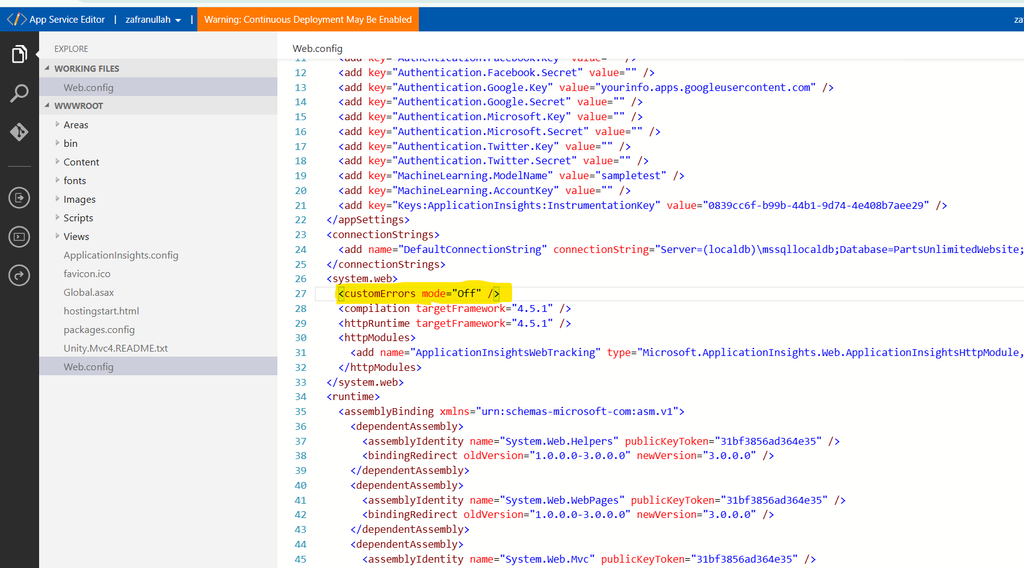The height and width of the screenshot is (568, 1024).
Task: Expand the Areas folder
Action: pos(57,124)
